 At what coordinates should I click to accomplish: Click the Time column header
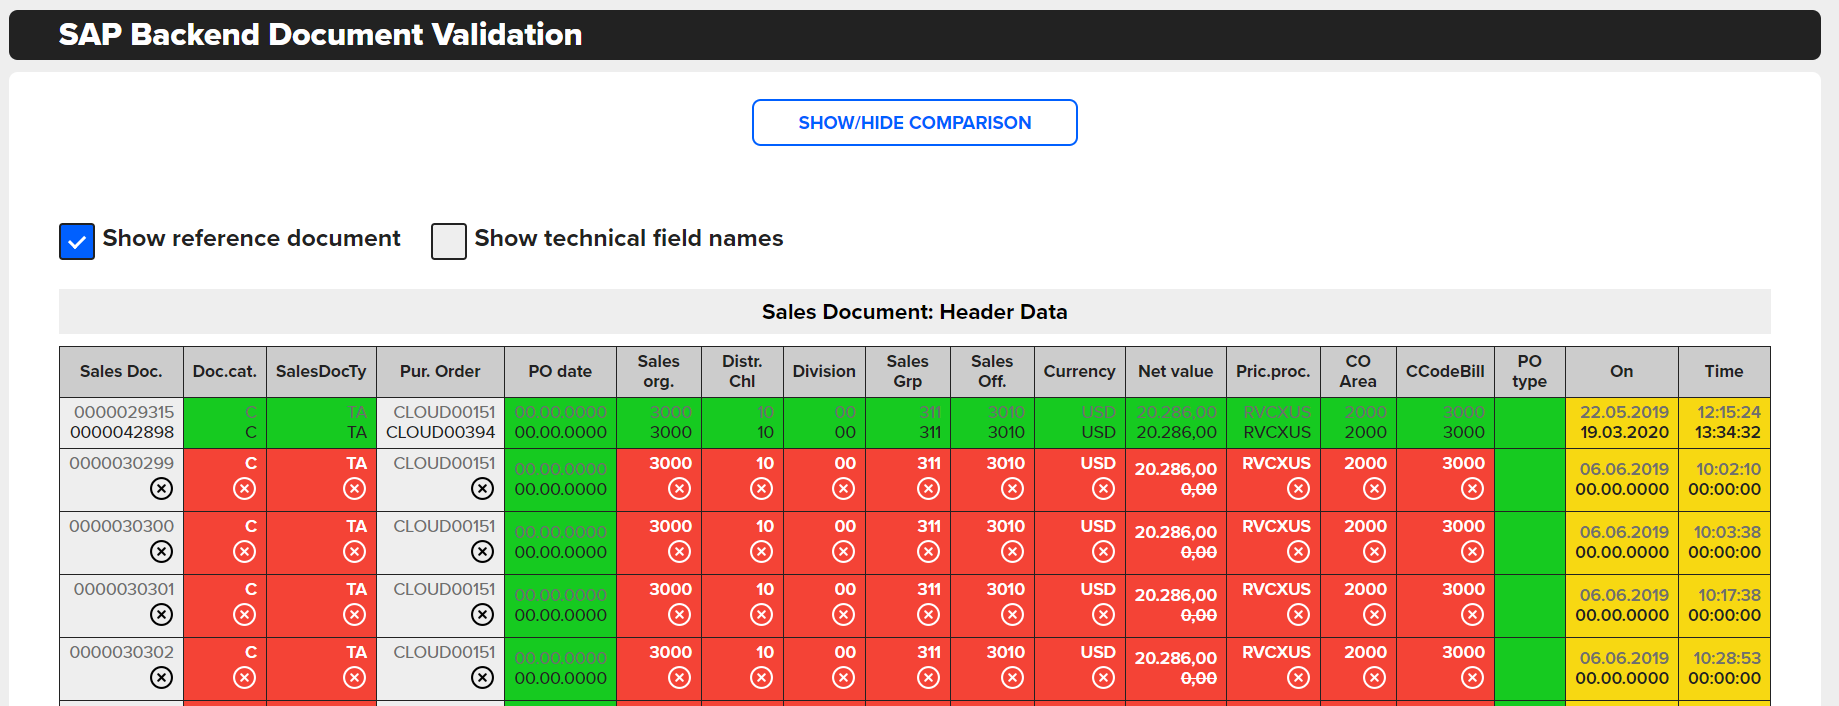[x=1723, y=371]
